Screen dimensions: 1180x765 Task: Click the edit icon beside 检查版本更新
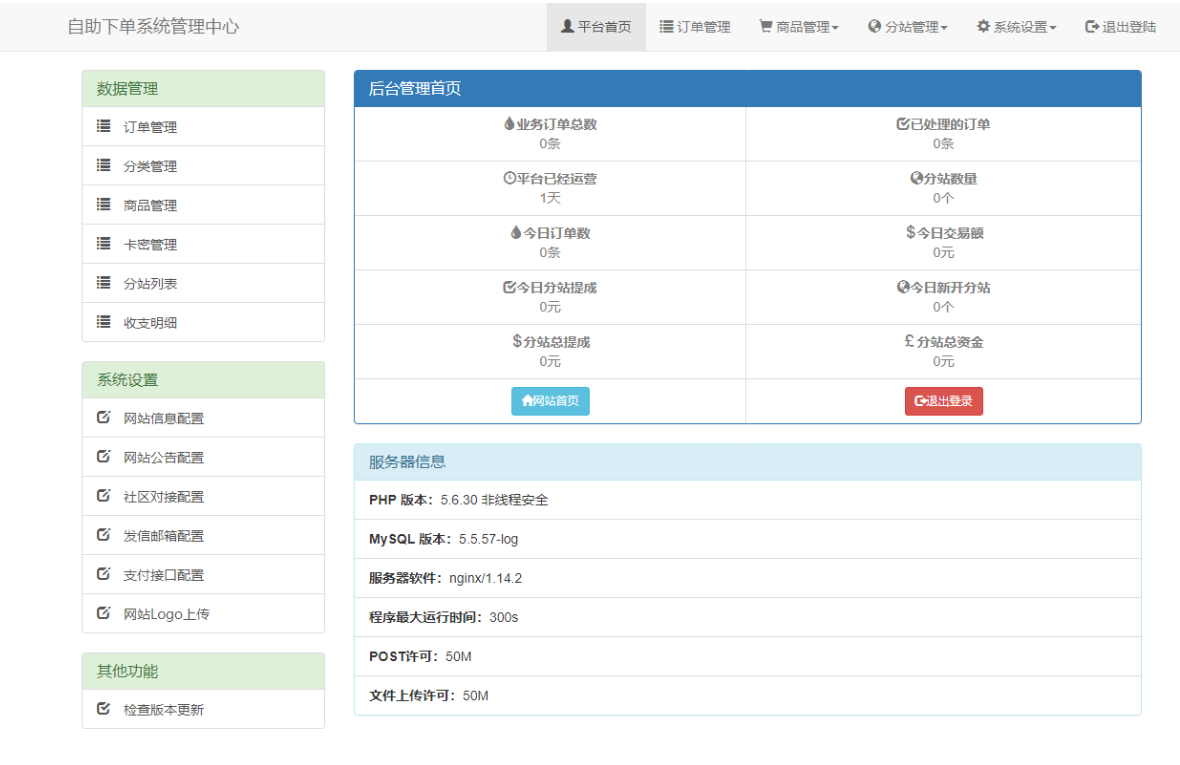point(102,708)
